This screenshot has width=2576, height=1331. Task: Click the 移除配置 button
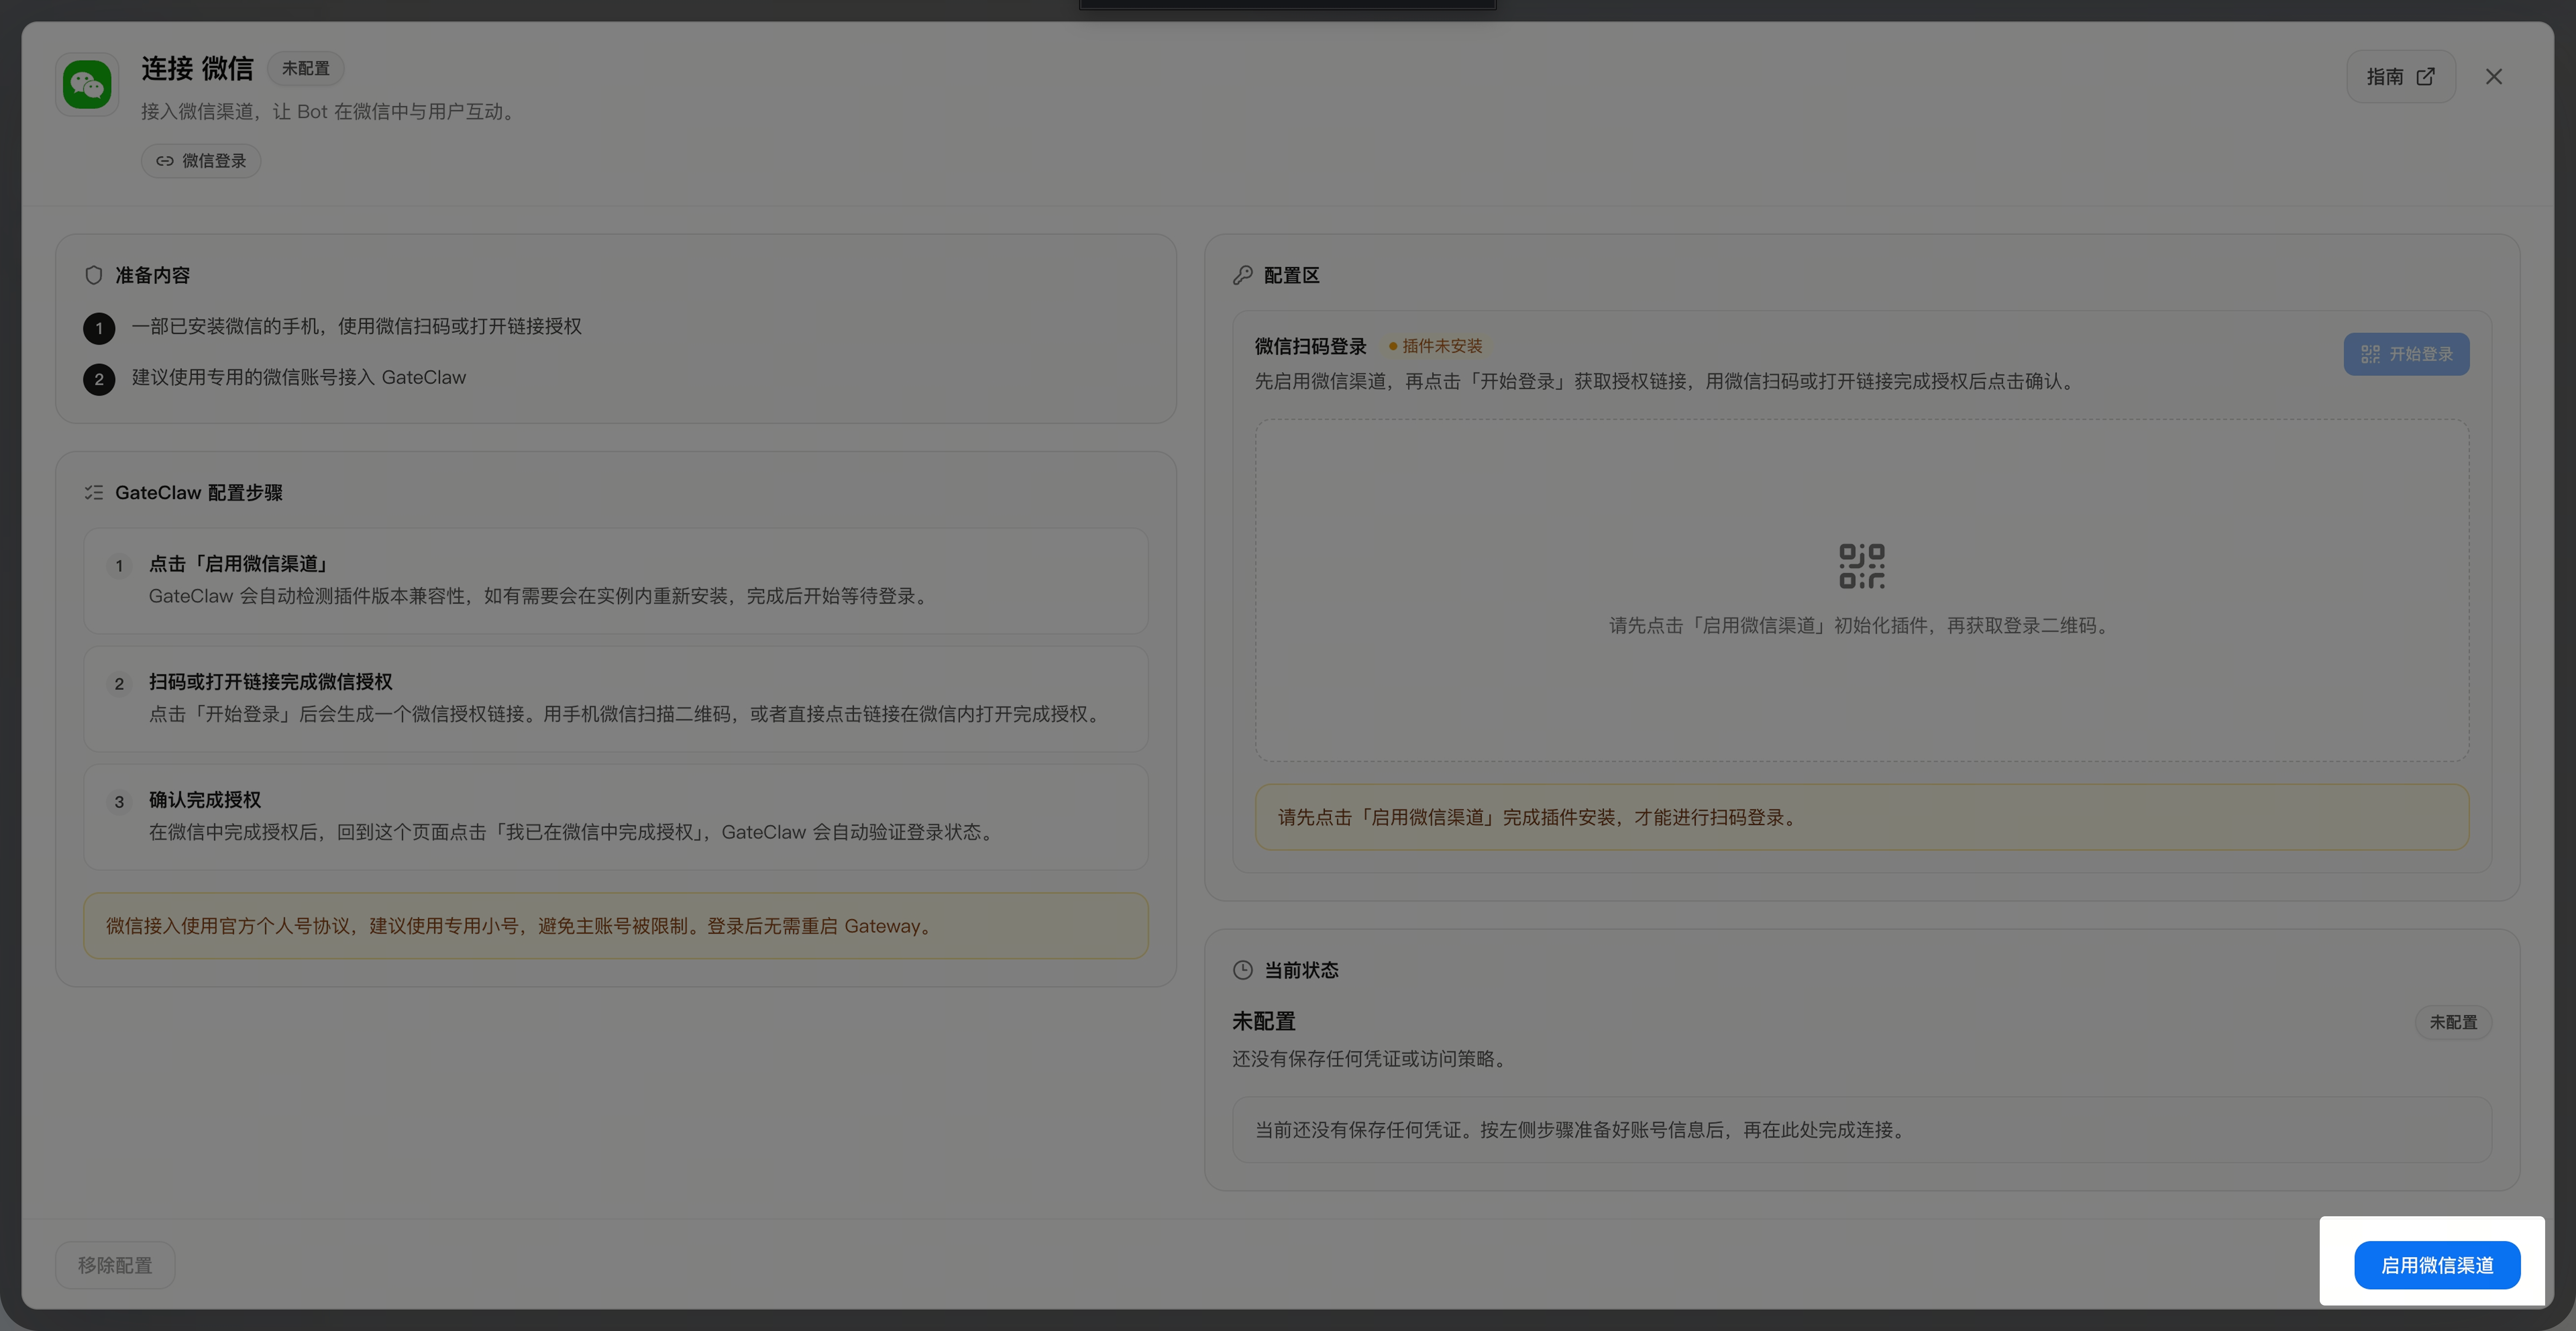115,1265
